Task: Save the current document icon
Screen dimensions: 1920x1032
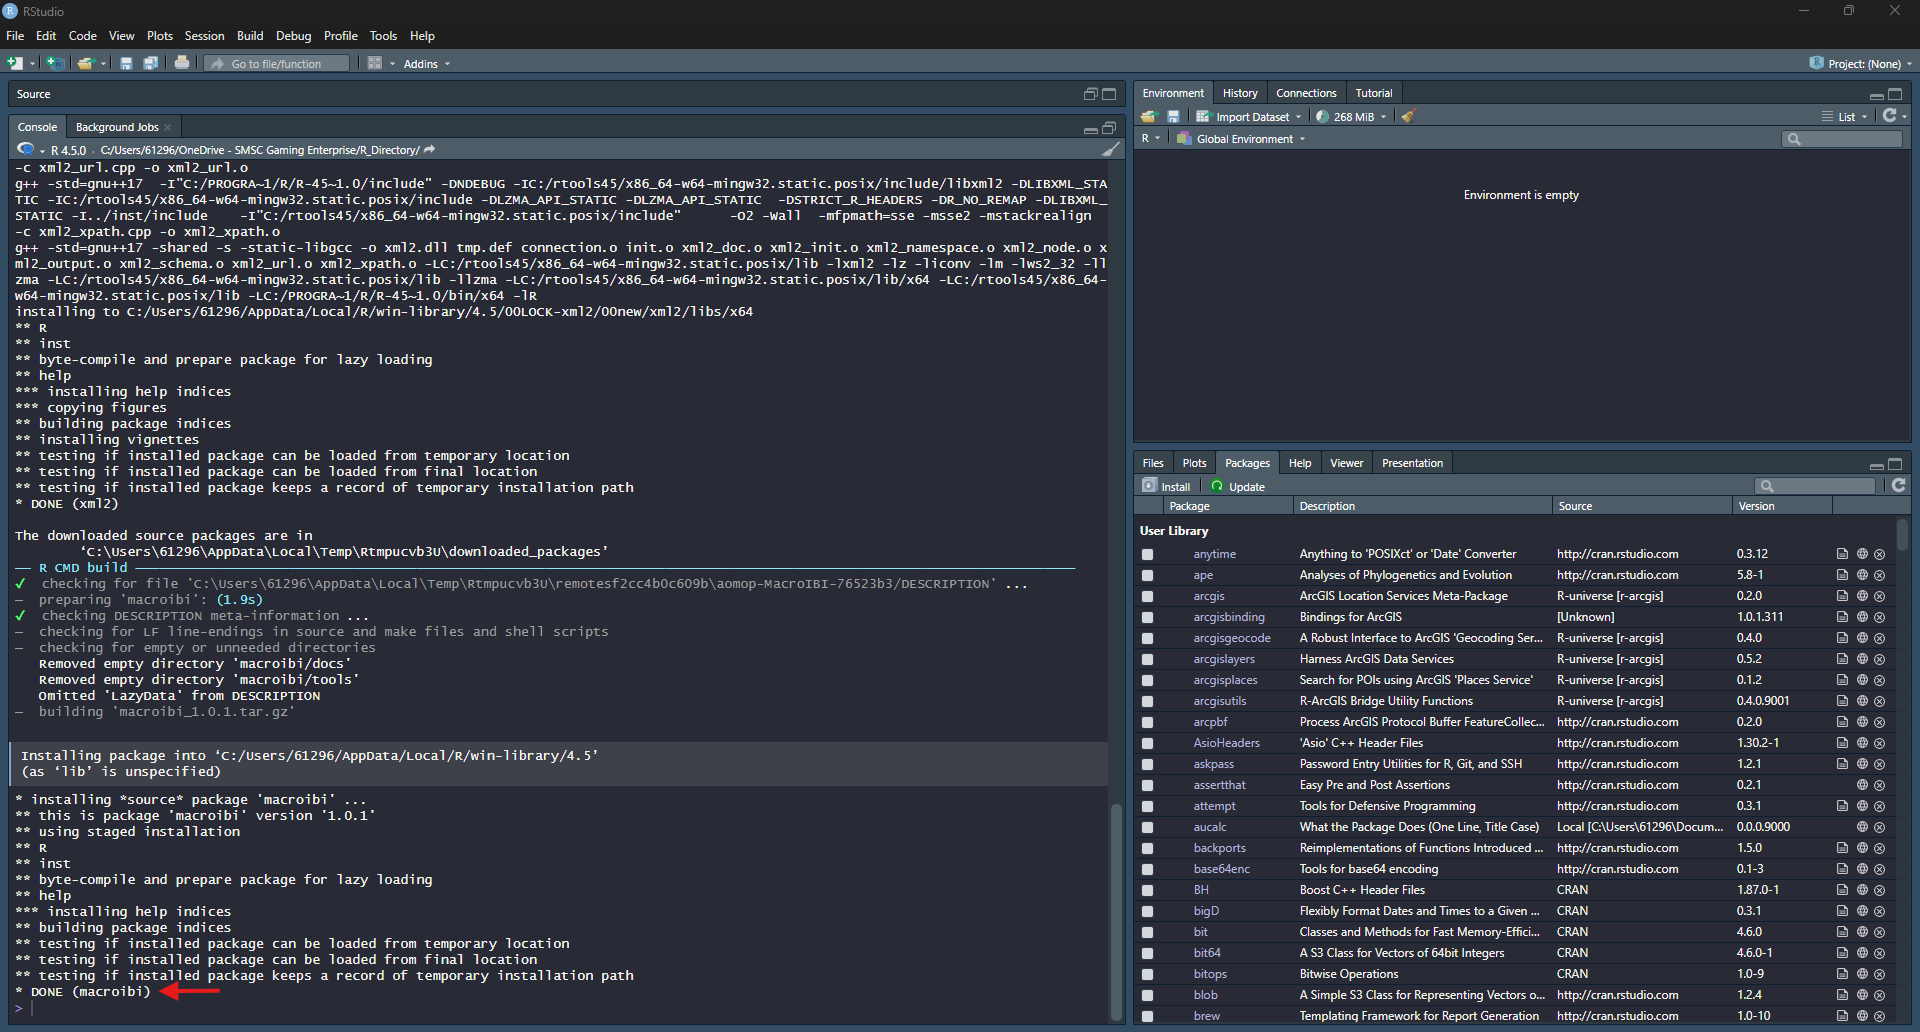Action: [126, 63]
